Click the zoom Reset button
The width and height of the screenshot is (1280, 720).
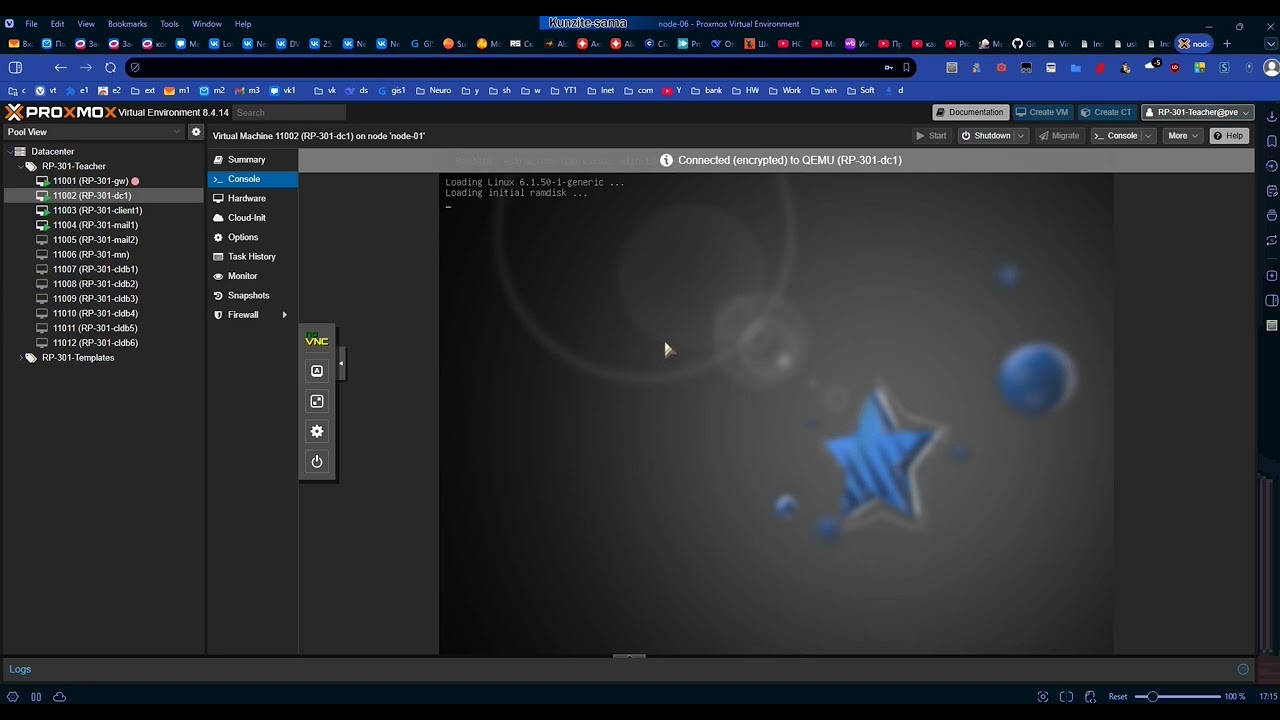[1118, 697]
